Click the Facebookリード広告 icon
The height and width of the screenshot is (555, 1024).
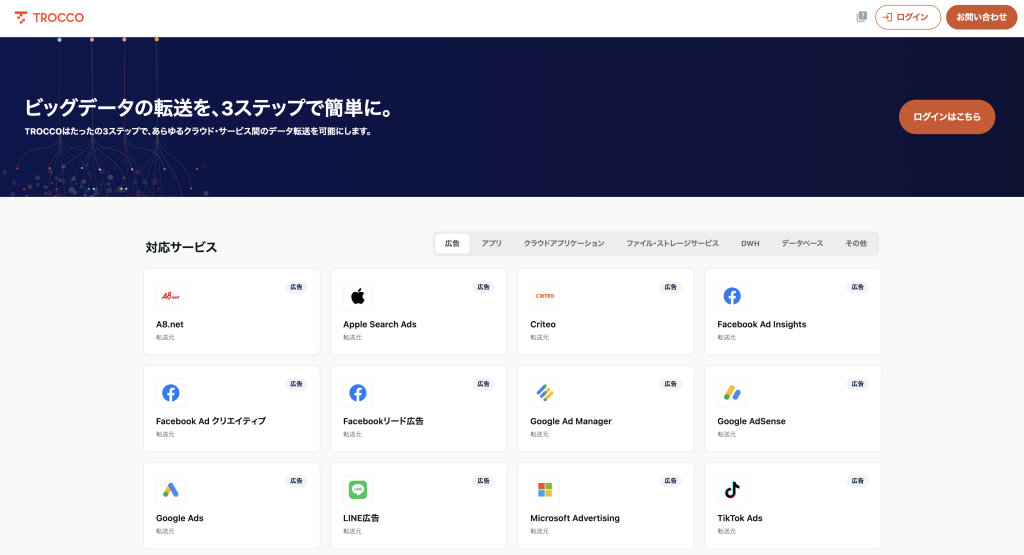(358, 393)
